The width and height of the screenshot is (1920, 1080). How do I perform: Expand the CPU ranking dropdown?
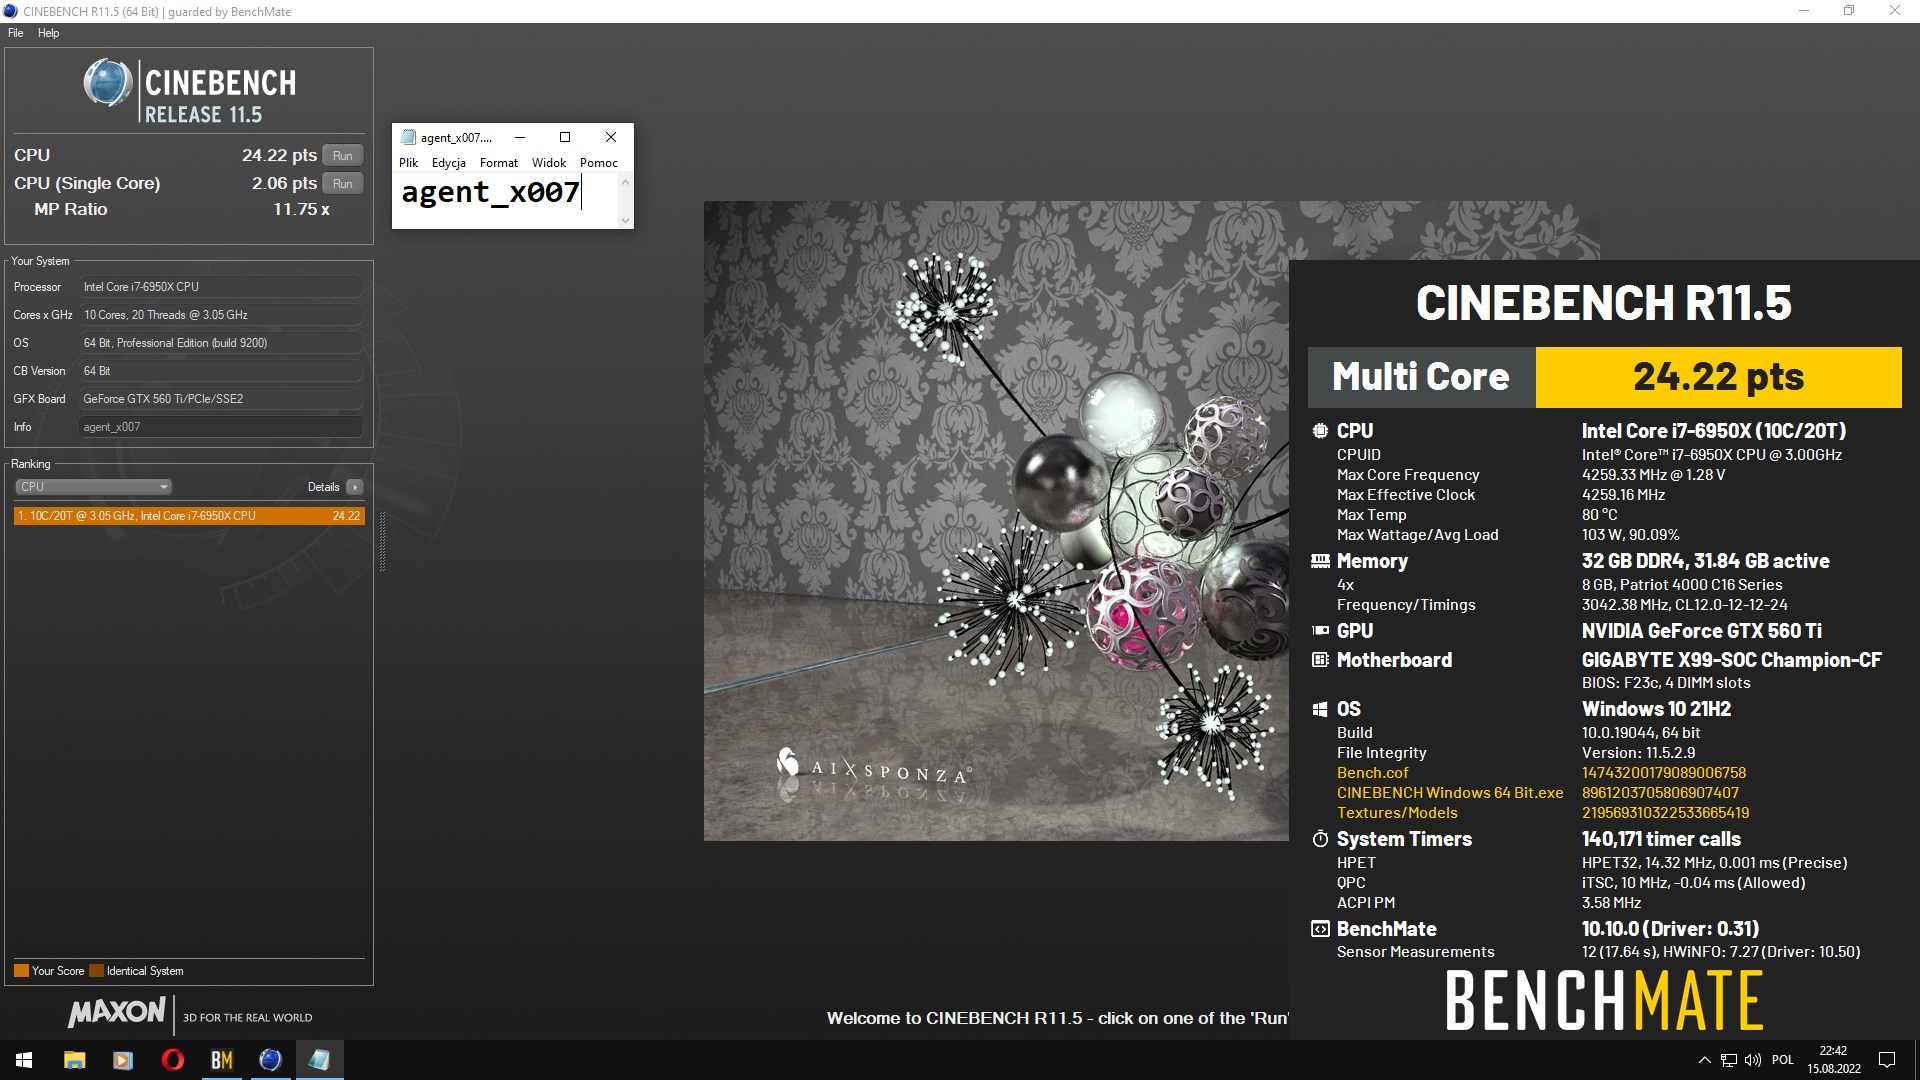(x=93, y=487)
